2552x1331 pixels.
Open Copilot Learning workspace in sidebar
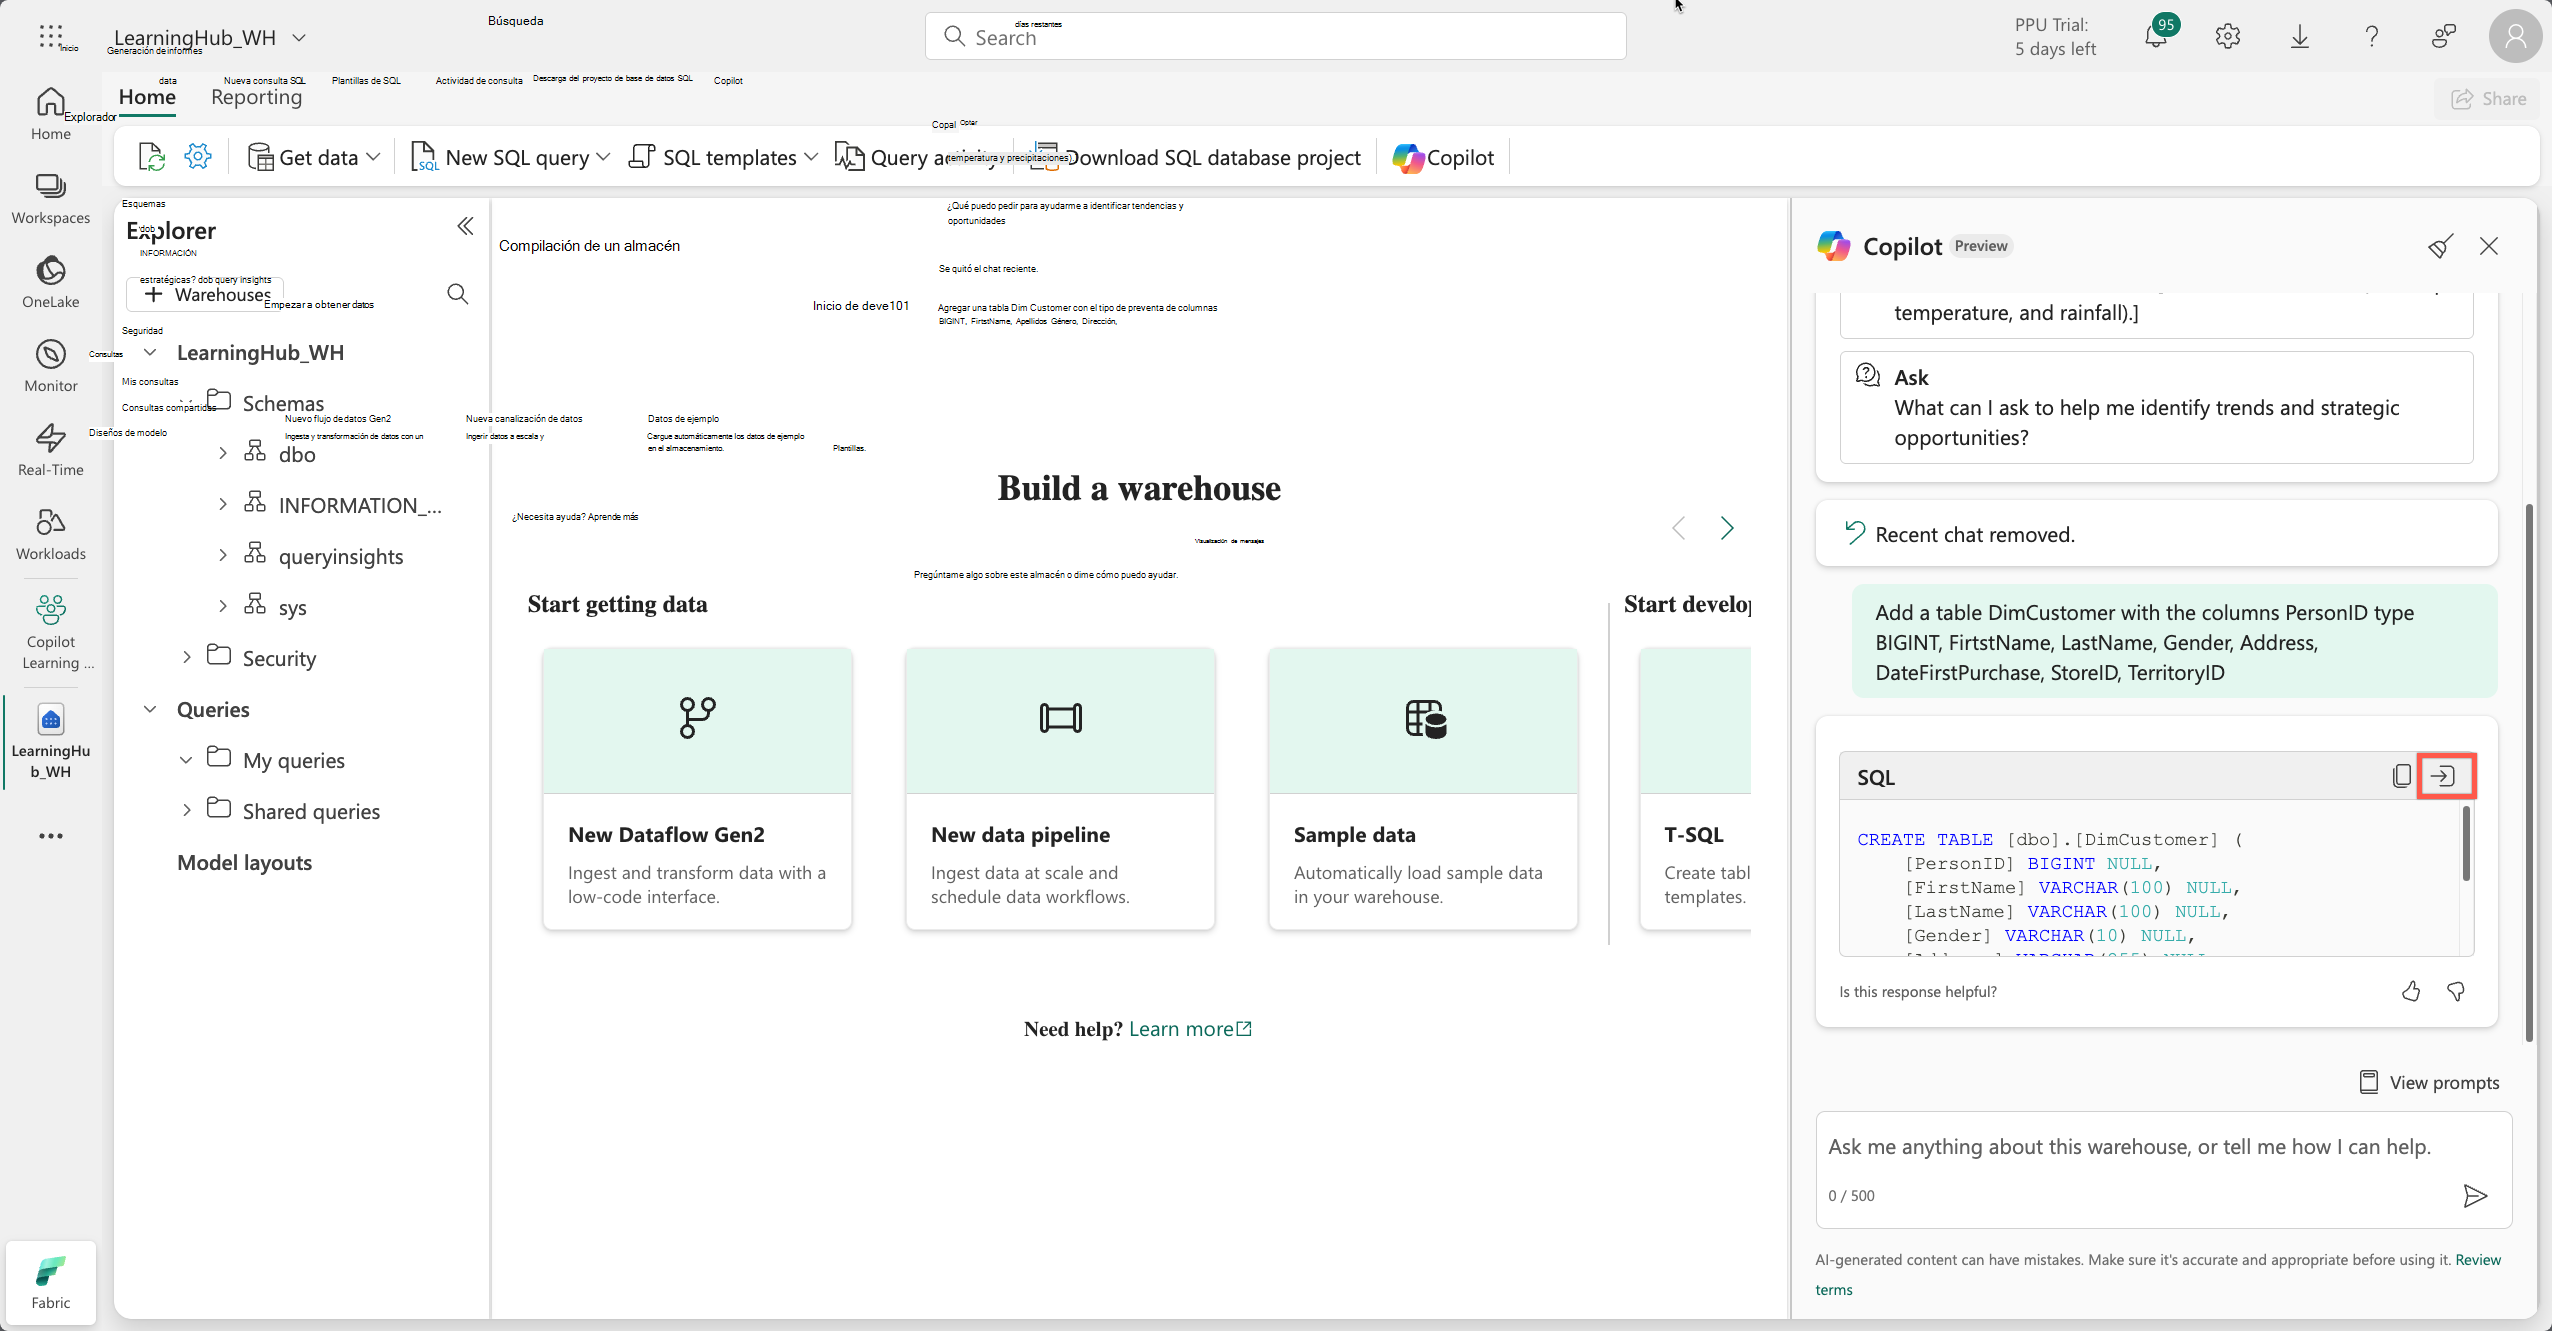(x=51, y=632)
